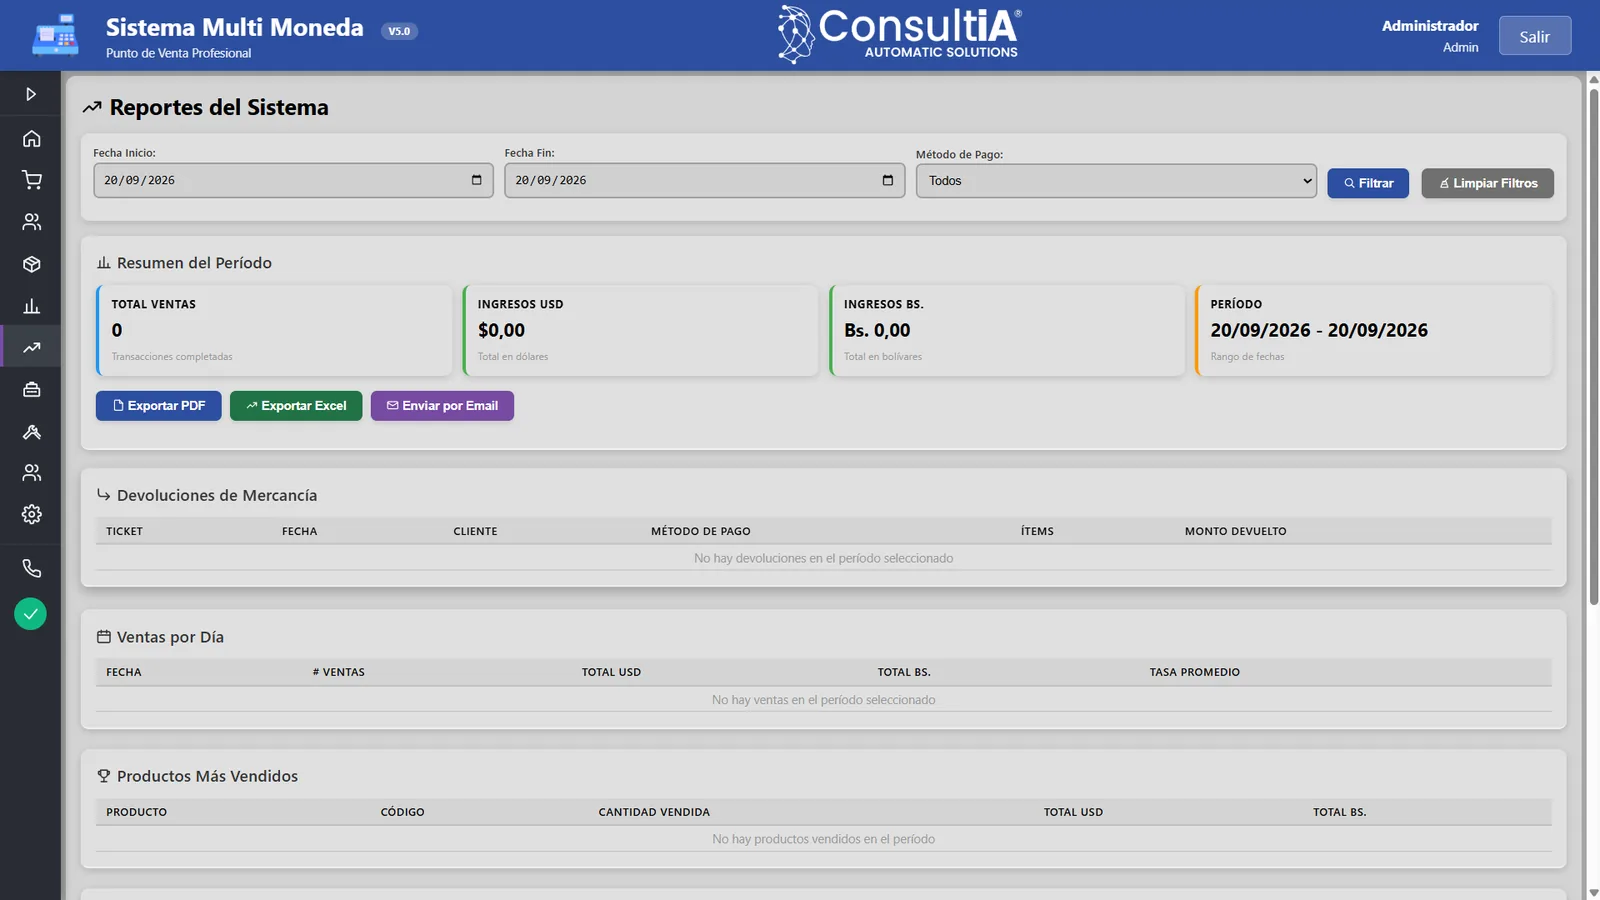The width and height of the screenshot is (1600, 900).
Task: Open the users icon above the settings gear
Action: pyautogui.click(x=32, y=472)
